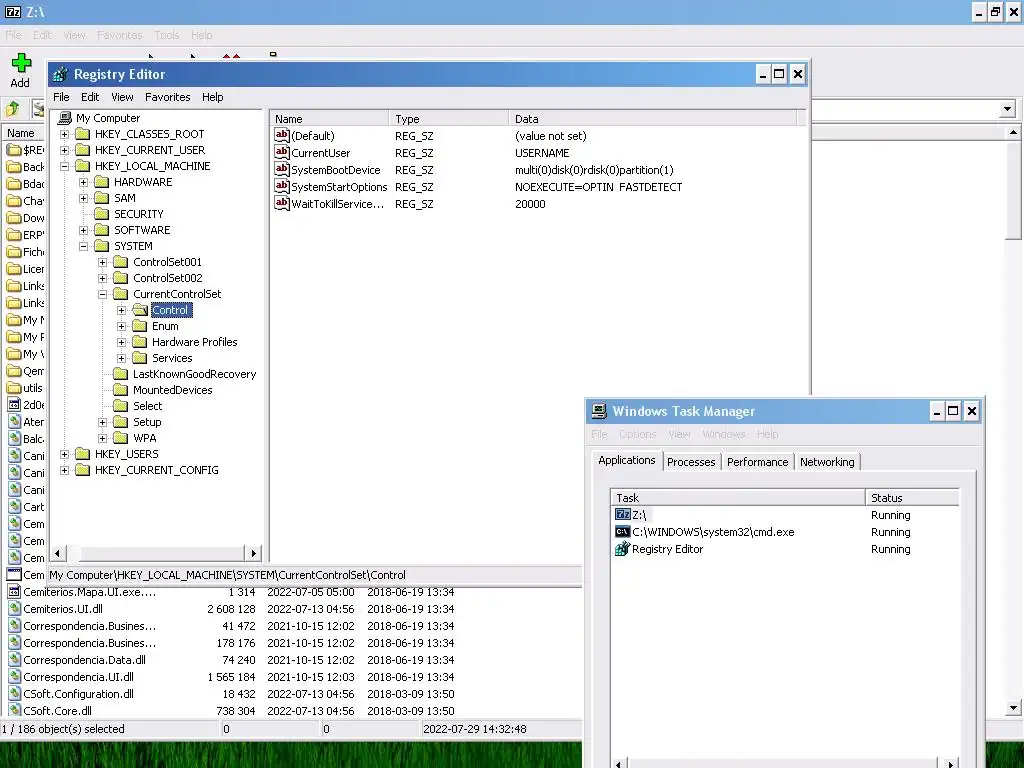1024x768 pixels.
Task: Click the Cemiterios.Mapa.UI.exe file icon
Action: pyautogui.click(x=14, y=592)
